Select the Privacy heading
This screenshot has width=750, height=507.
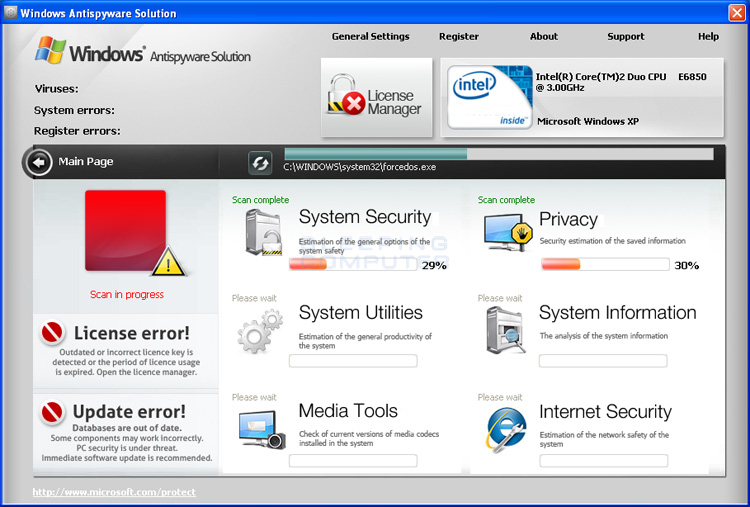[x=568, y=220]
